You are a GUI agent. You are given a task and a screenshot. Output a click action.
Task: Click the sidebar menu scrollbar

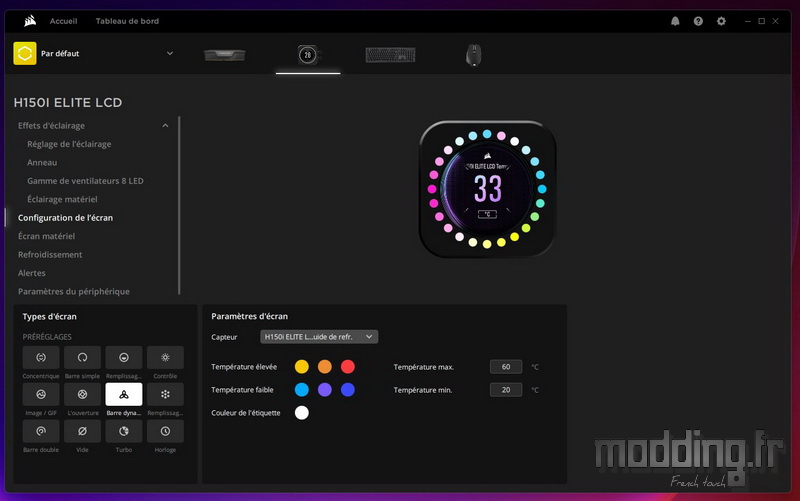pos(179,205)
